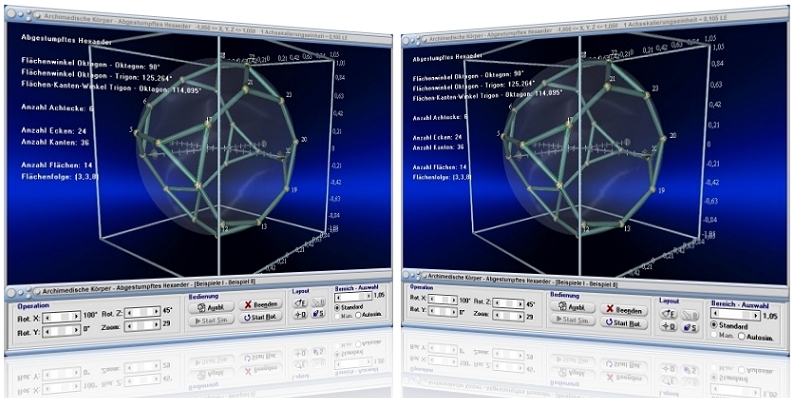
Task: Select Standard radio option in left window
Action: [x=337, y=307]
